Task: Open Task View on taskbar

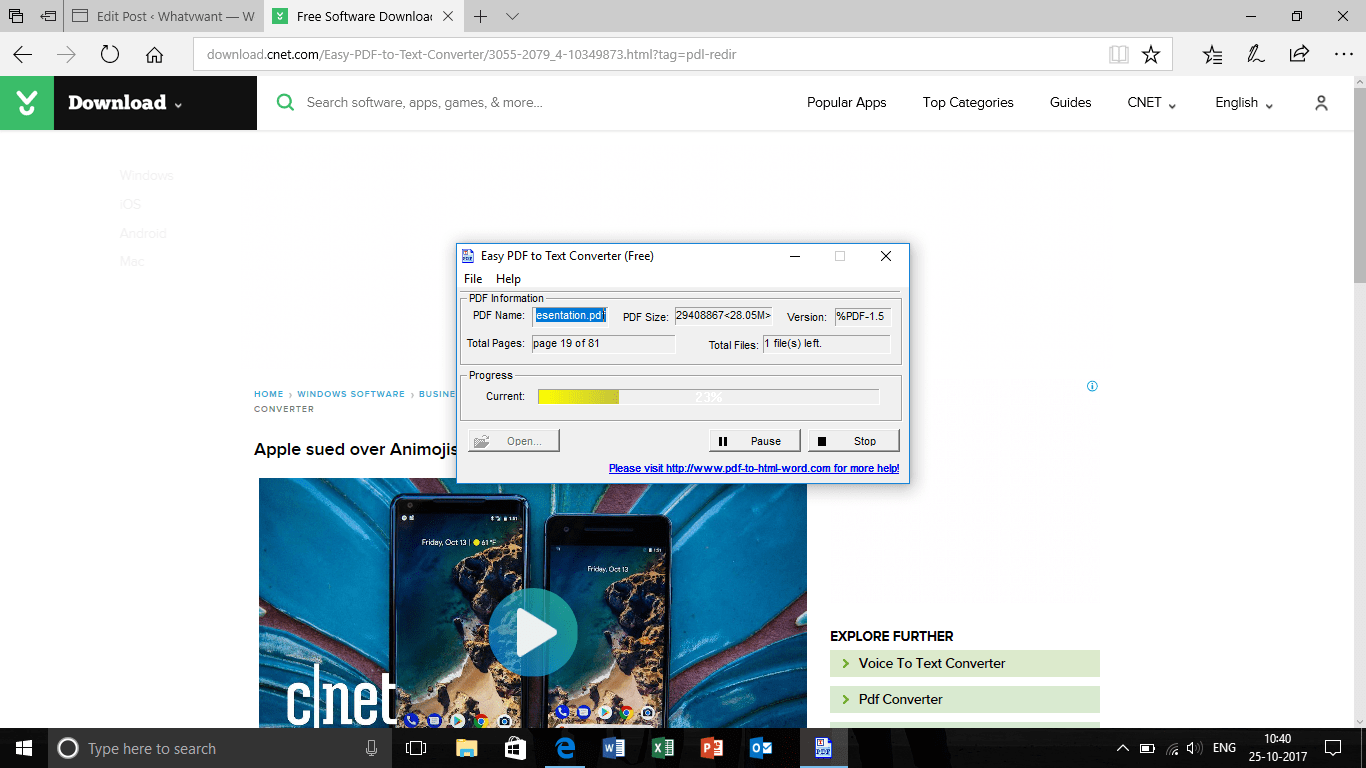Action: [416, 748]
